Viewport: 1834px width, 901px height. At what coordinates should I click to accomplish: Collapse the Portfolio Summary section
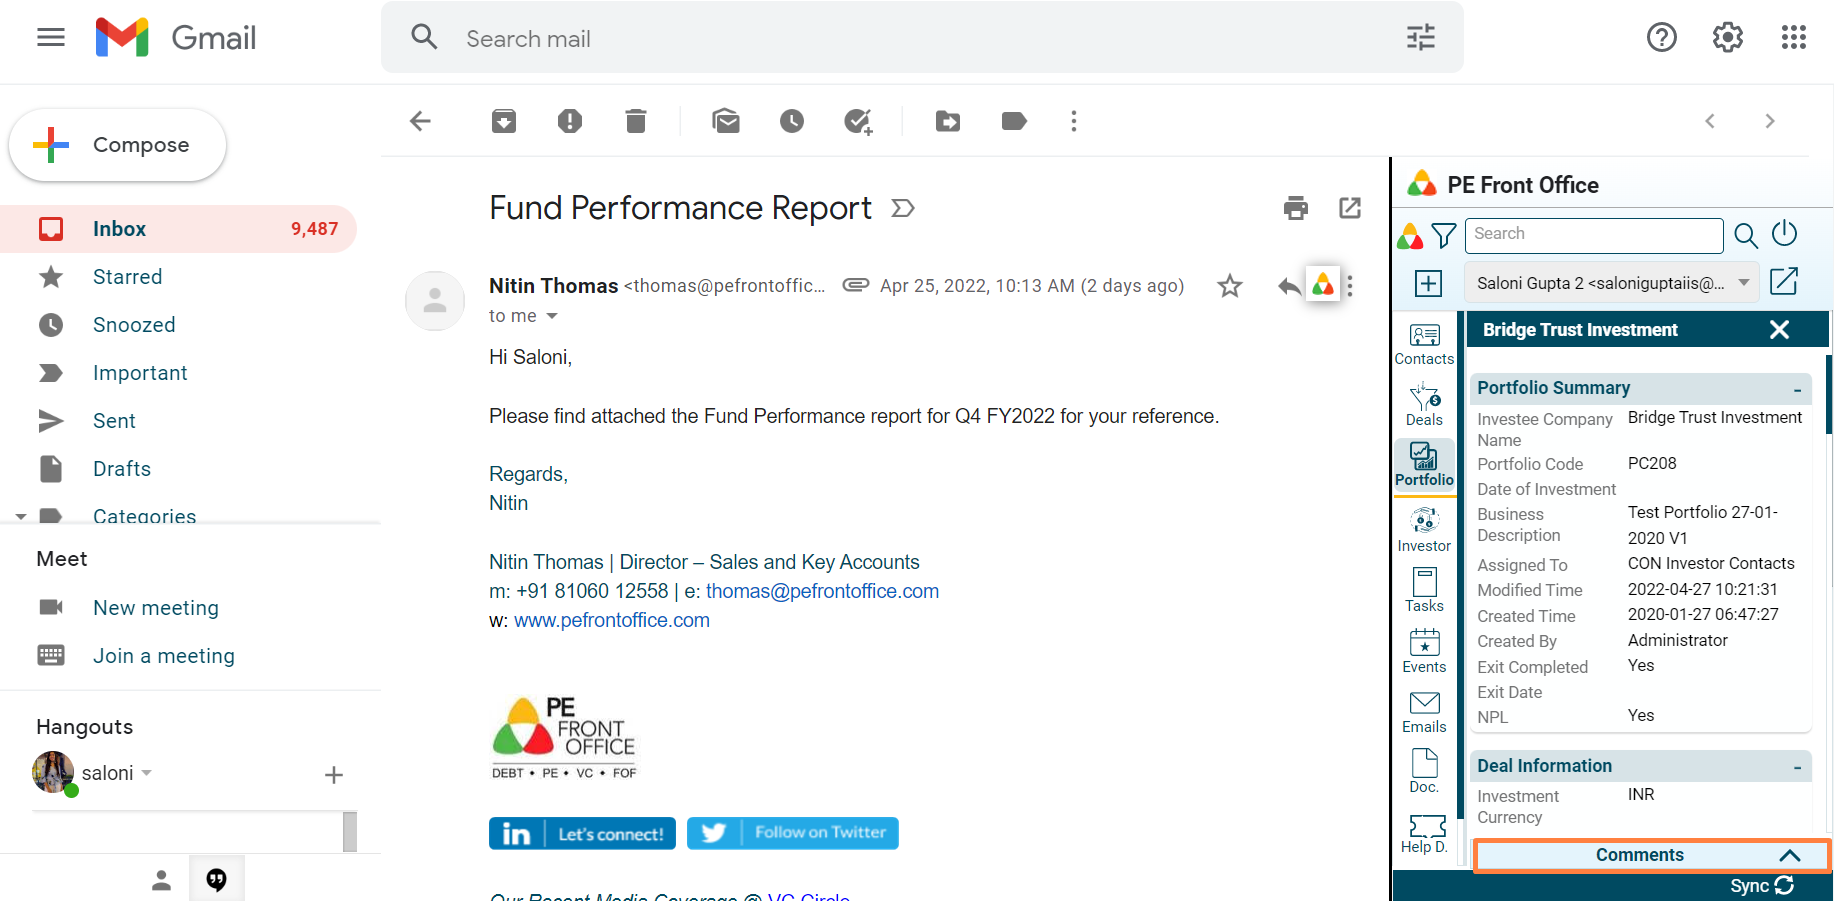click(1797, 389)
